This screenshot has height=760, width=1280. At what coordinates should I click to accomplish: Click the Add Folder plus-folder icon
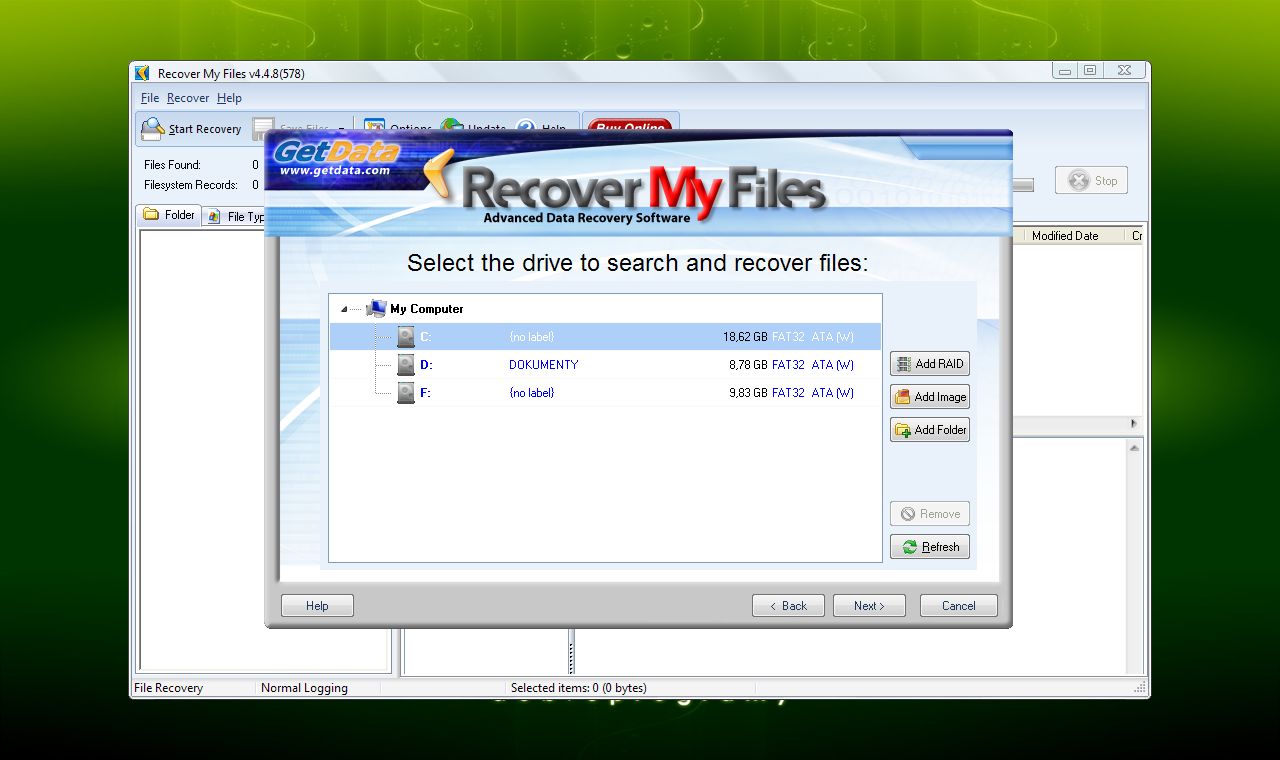[903, 430]
